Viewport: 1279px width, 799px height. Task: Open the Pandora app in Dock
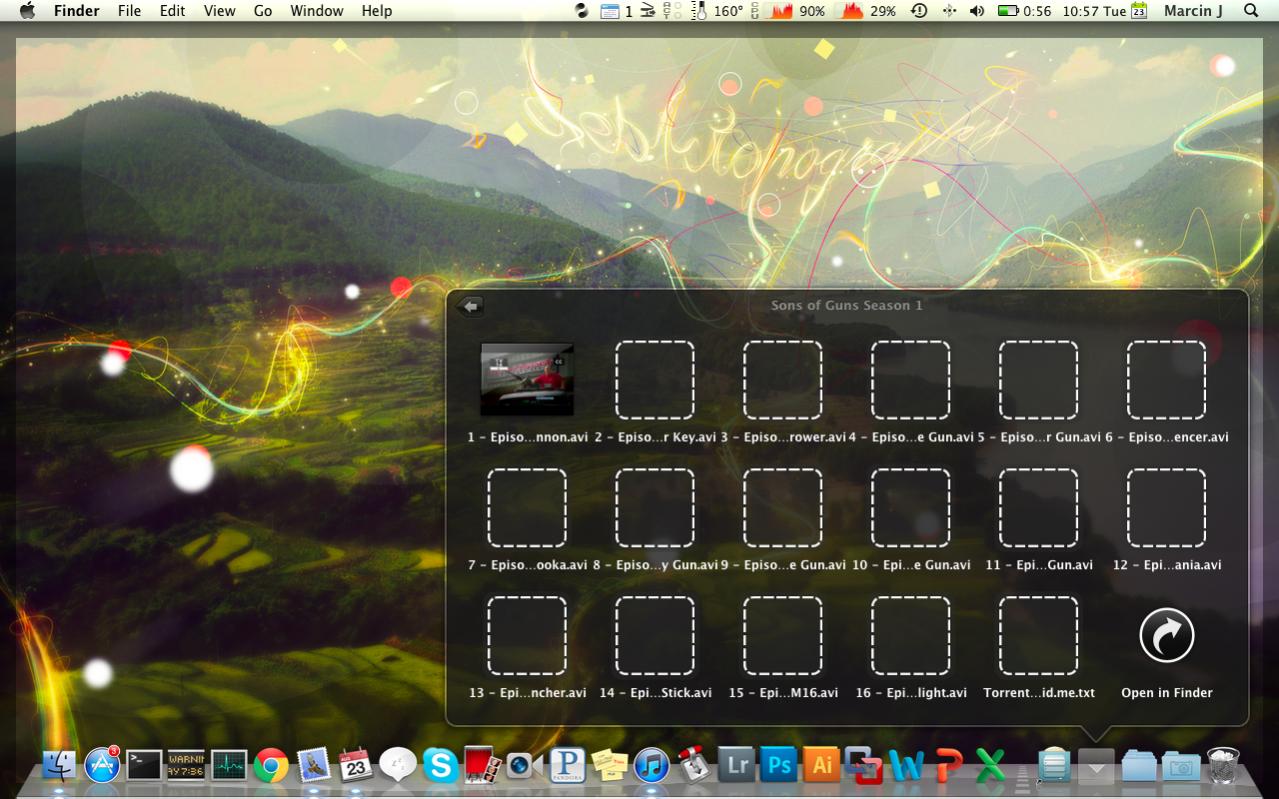coord(567,765)
